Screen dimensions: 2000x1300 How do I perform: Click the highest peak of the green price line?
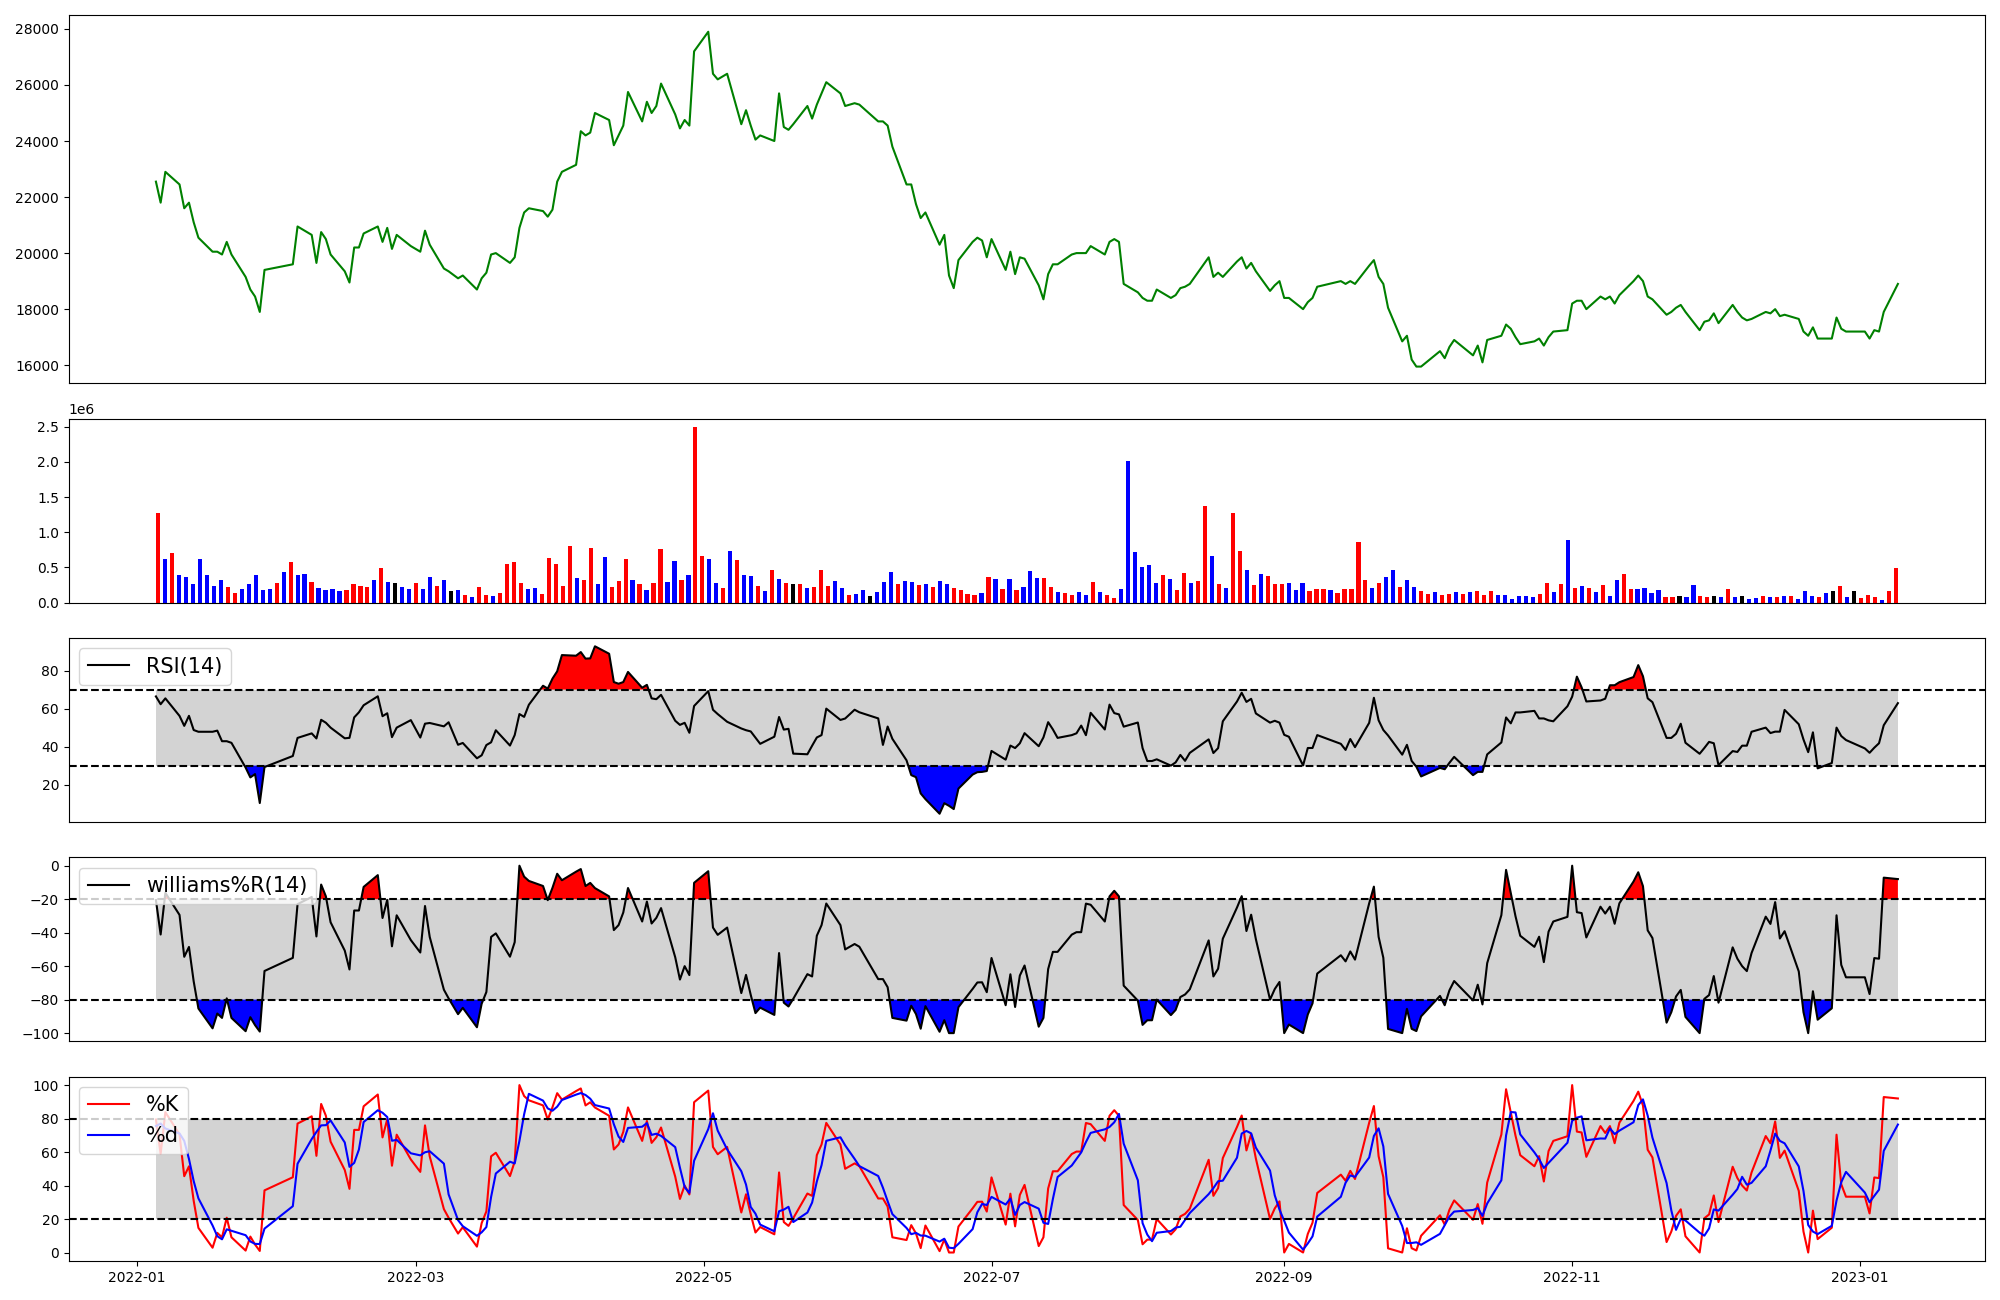tap(708, 32)
